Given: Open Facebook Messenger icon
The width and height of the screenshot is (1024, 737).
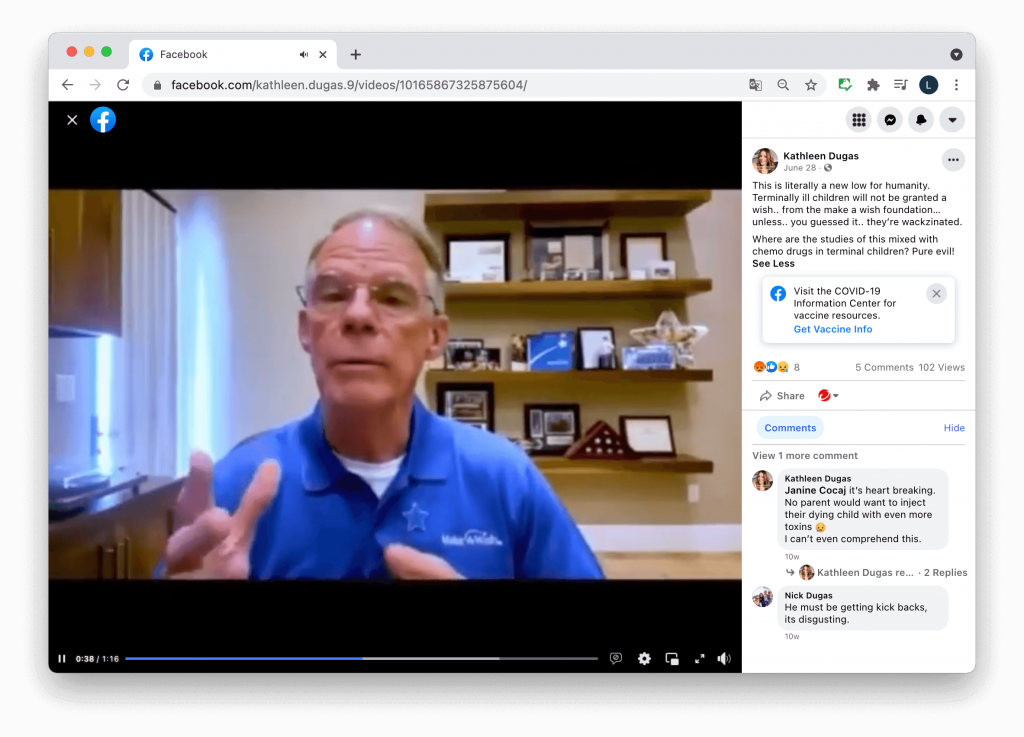Looking at the screenshot, I should [889, 120].
